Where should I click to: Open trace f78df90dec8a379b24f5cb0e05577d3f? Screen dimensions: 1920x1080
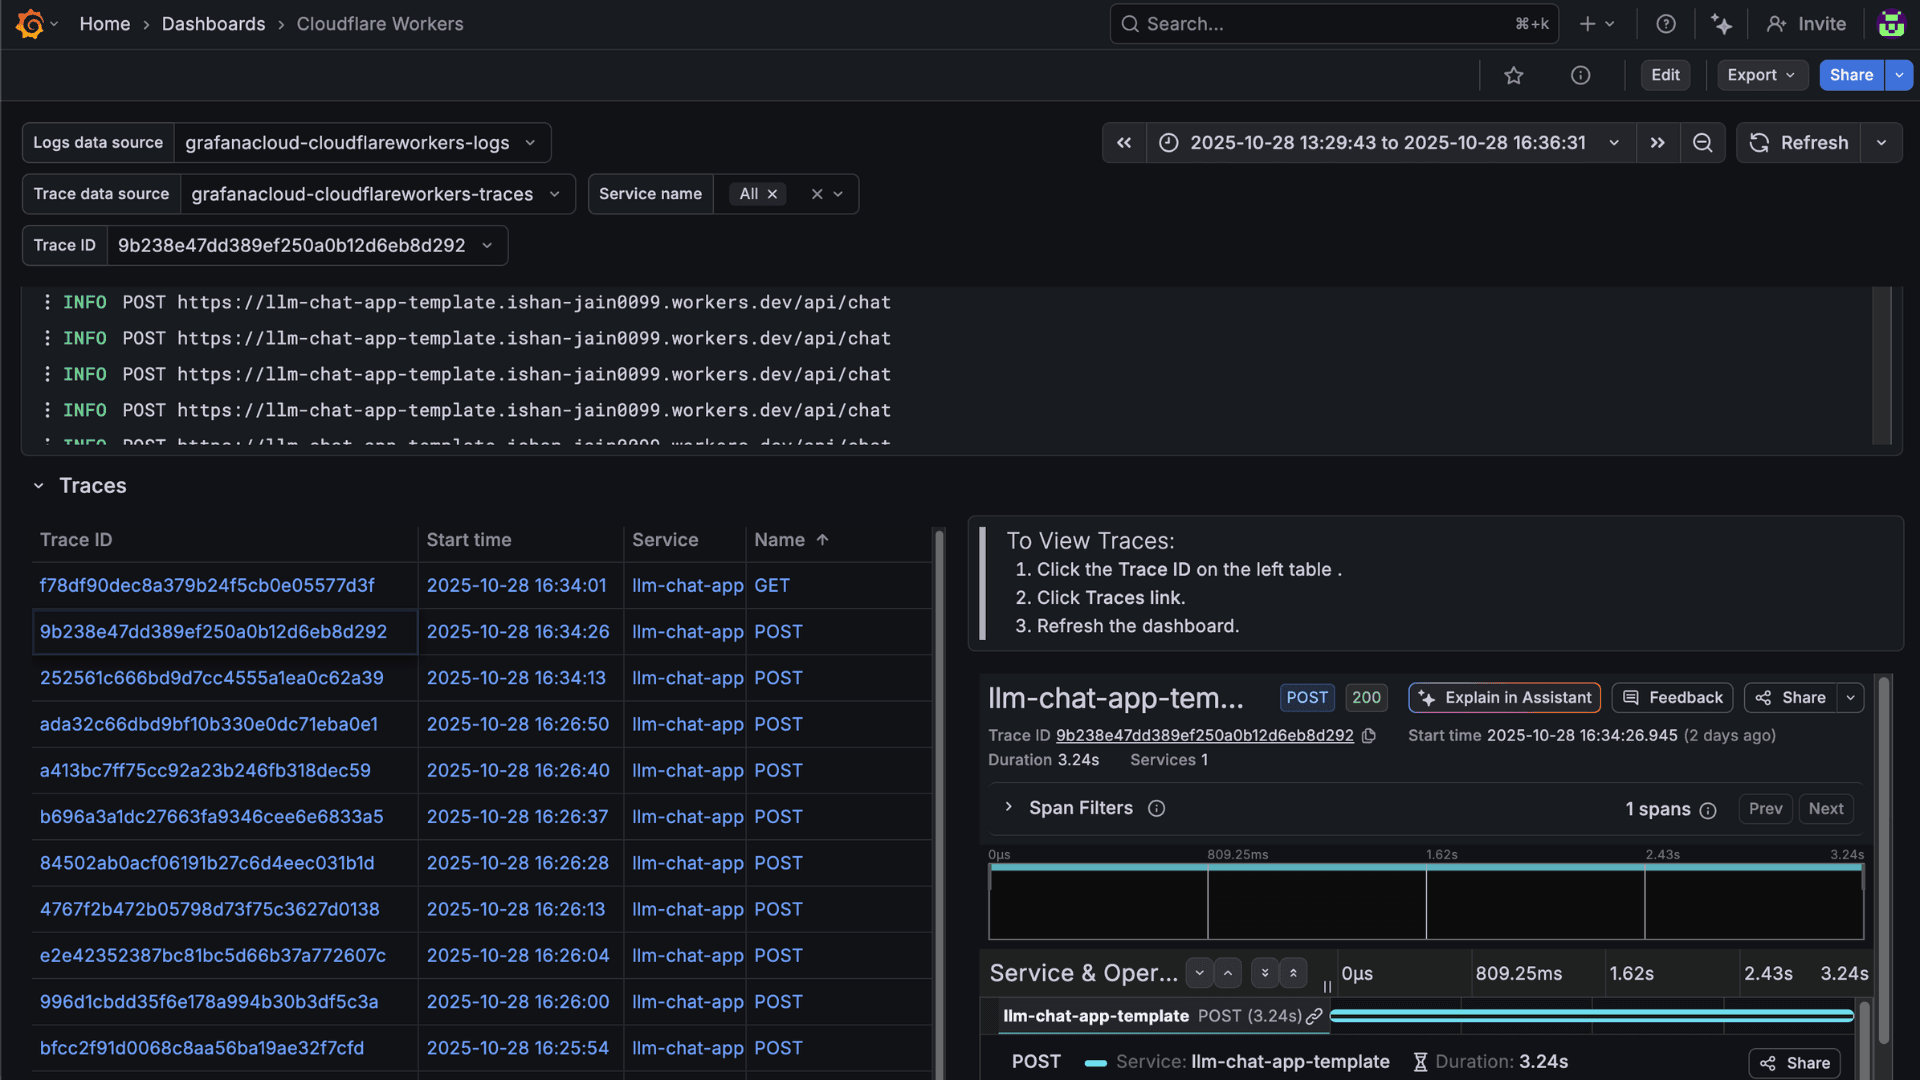[x=206, y=585]
